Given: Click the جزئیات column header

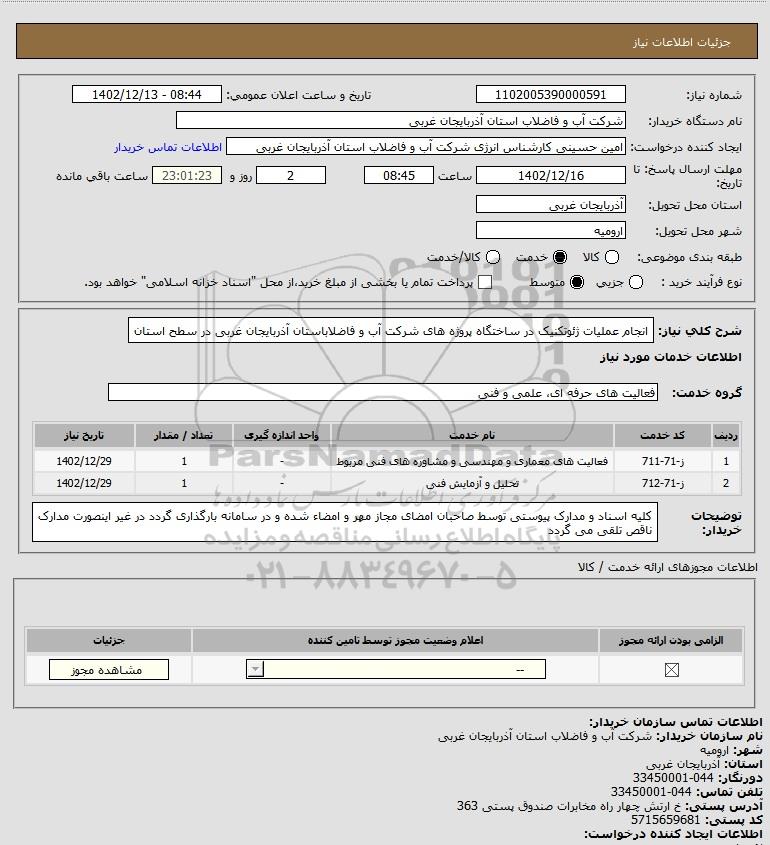Looking at the screenshot, I should coord(109,640).
